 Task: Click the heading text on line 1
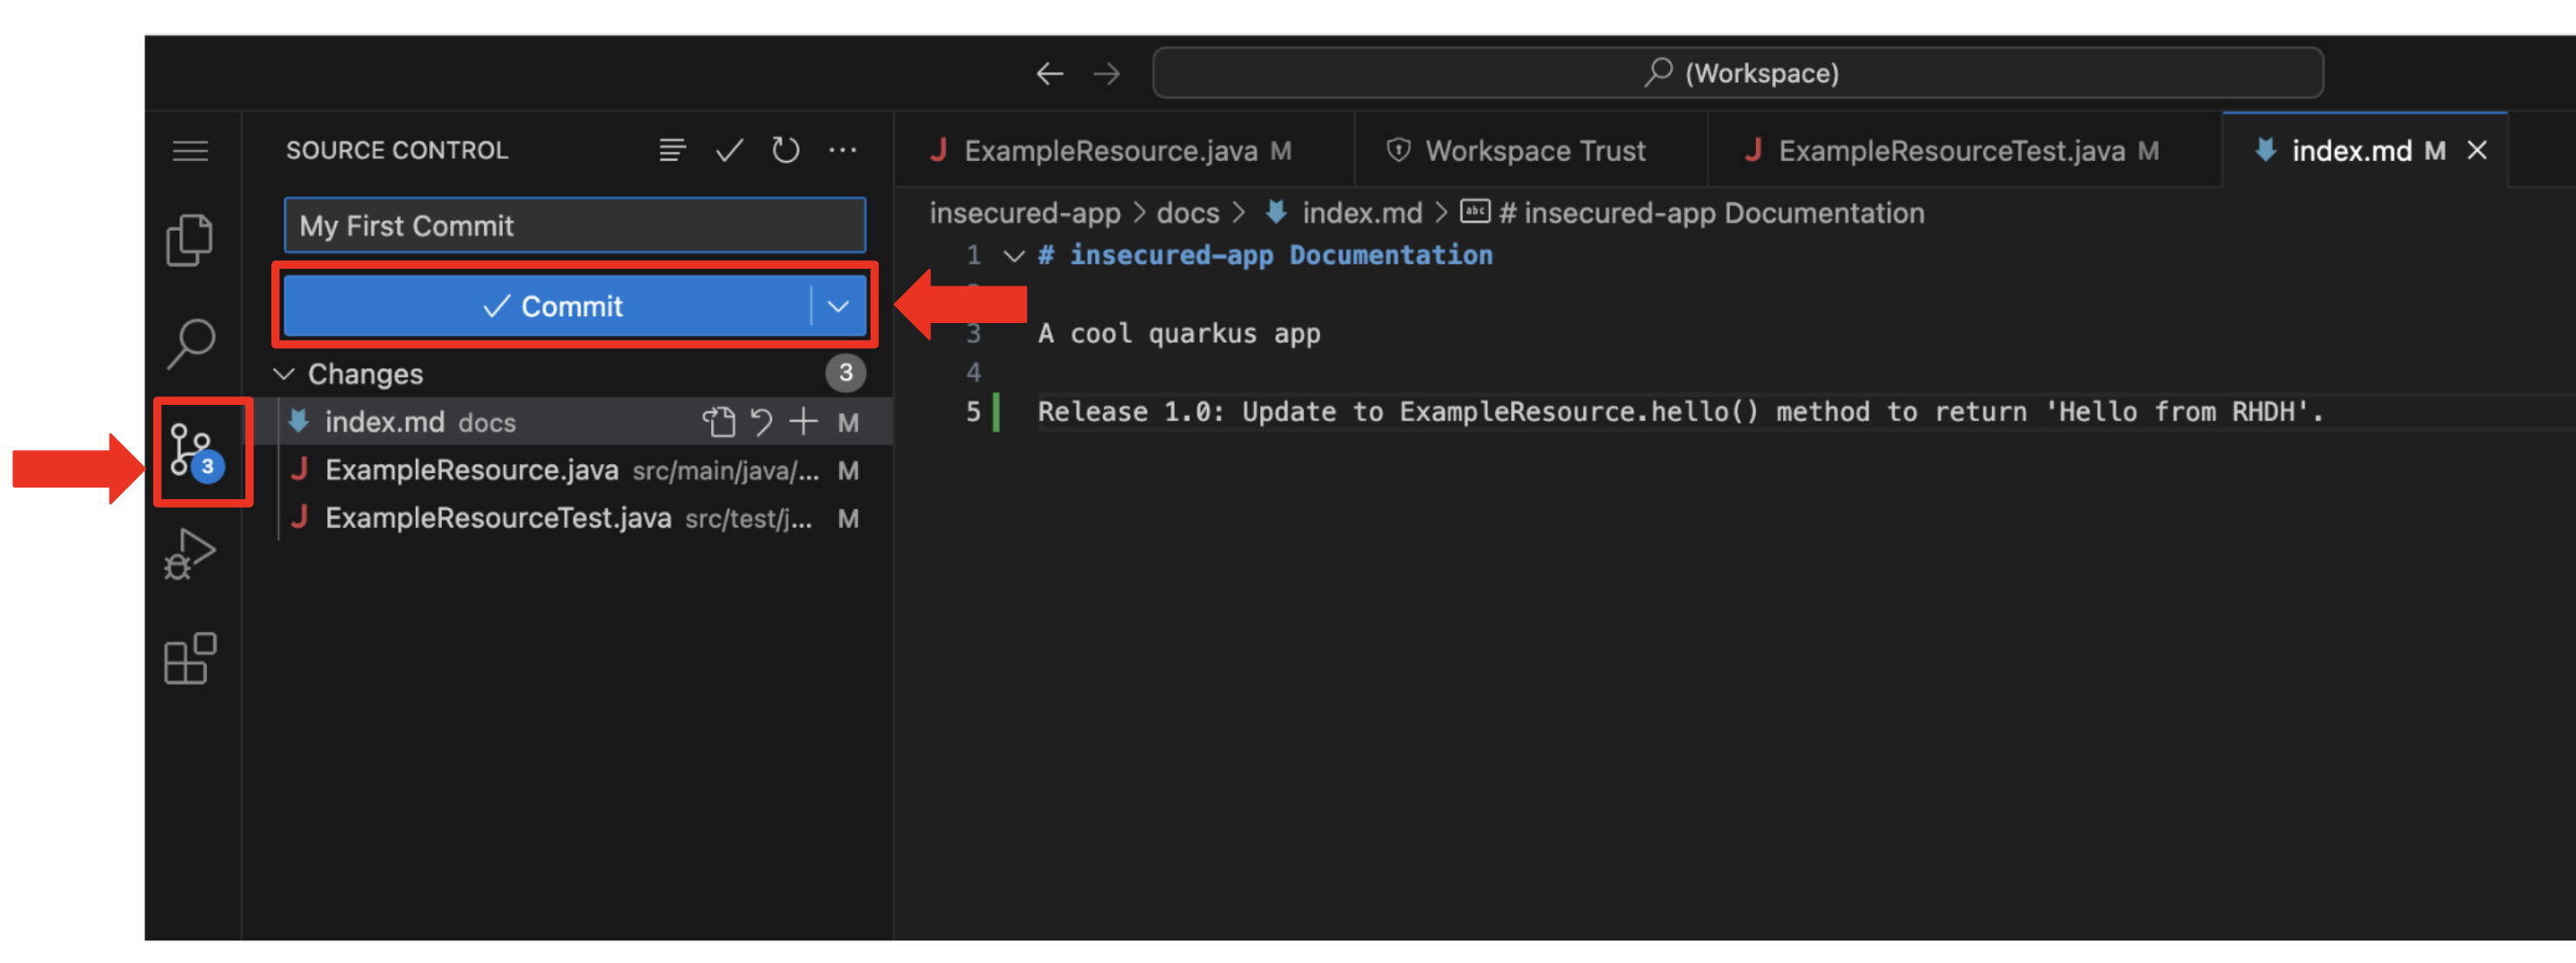[x=1265, y=256]
